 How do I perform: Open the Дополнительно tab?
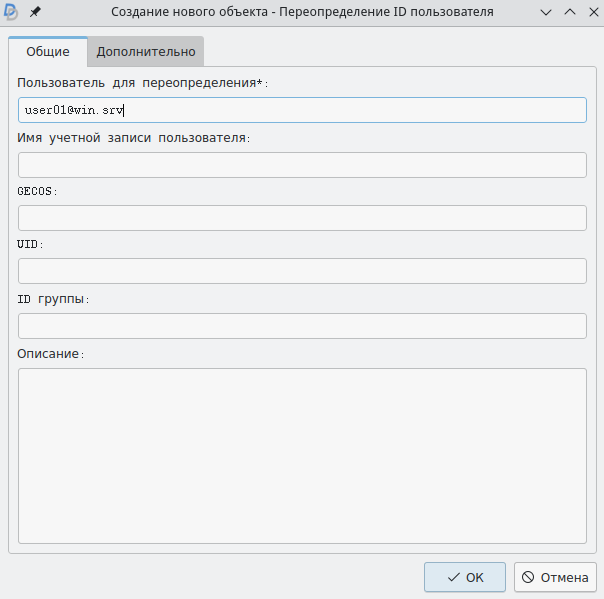click(x=146, y=51)
